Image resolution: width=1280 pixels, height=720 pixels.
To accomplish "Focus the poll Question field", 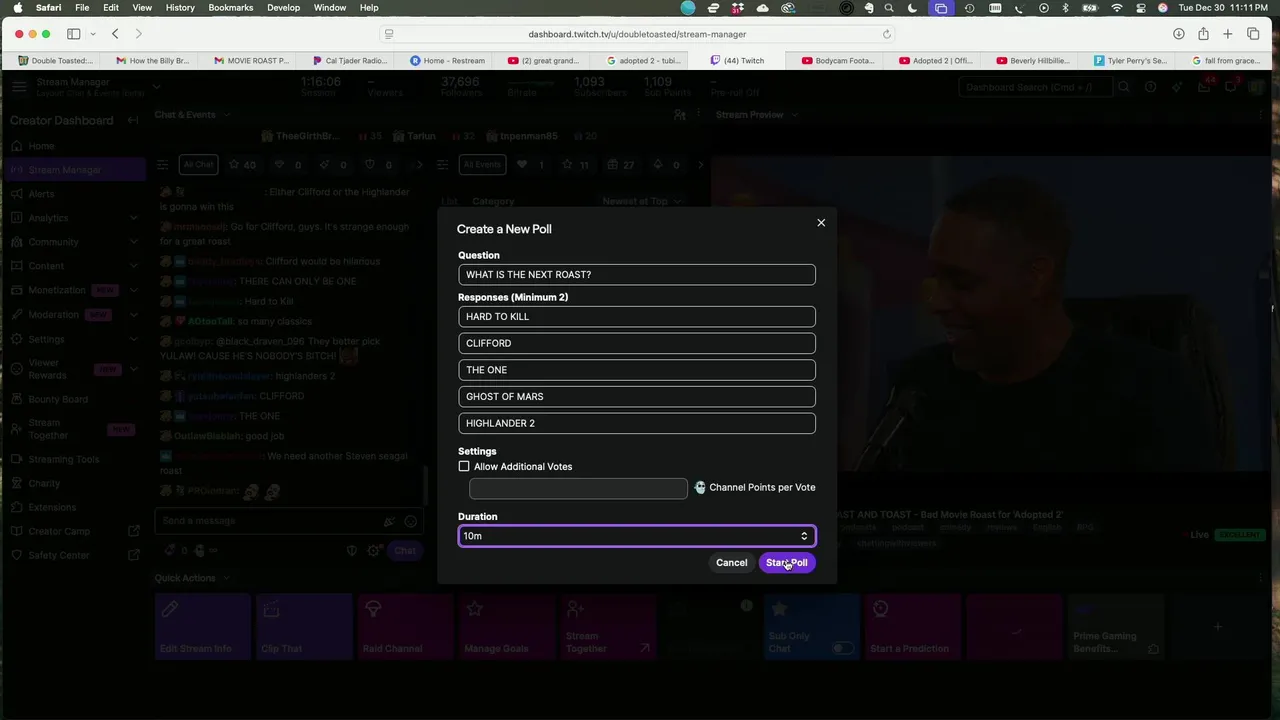I will click(x=637, y=275).
